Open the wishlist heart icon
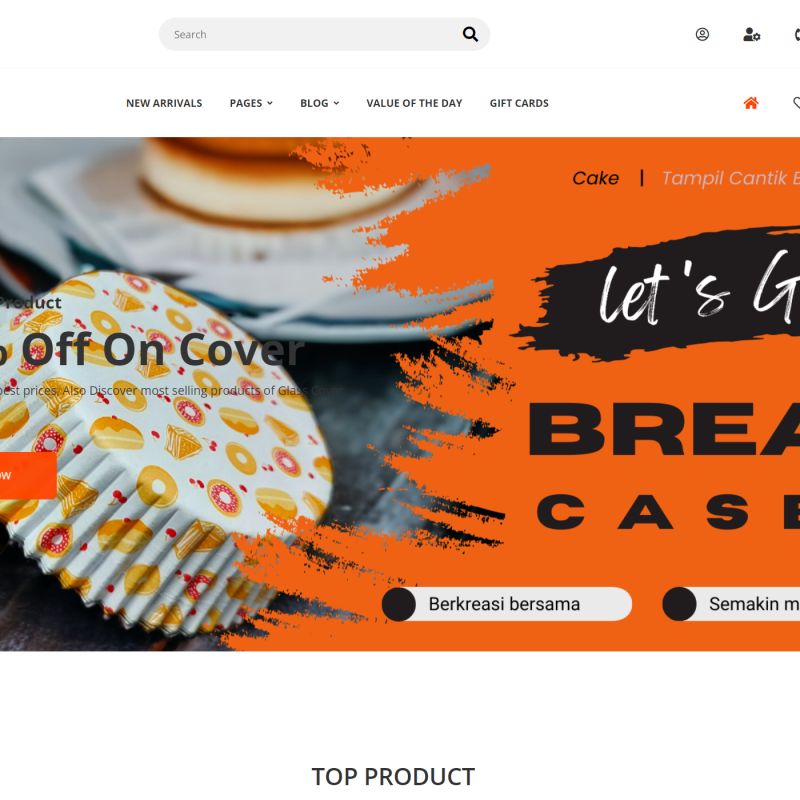 click(x=796, y=103)
